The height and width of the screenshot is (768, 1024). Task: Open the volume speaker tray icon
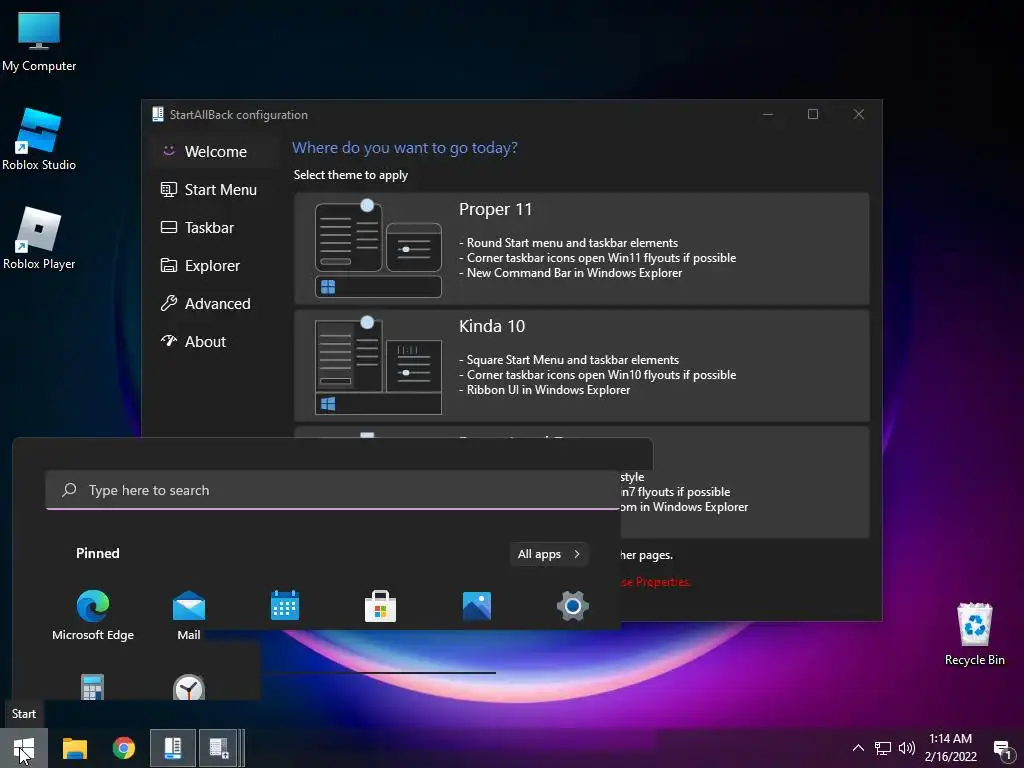(x=906, y=748)
